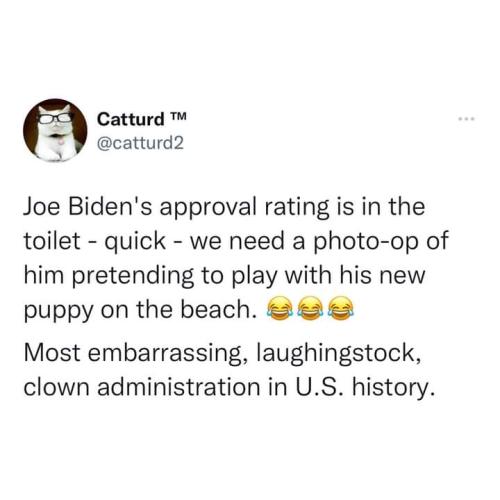Click the word "puppy" in tweet
500x500 pixels.
[59, 311]
